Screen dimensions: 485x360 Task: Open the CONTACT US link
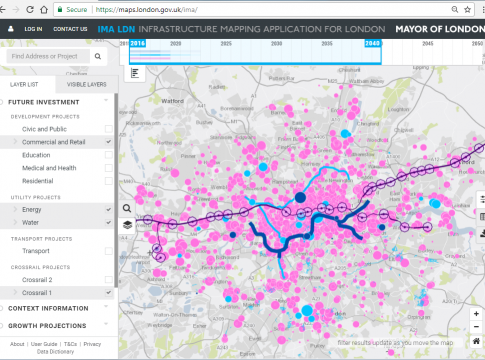coord(70,29)
